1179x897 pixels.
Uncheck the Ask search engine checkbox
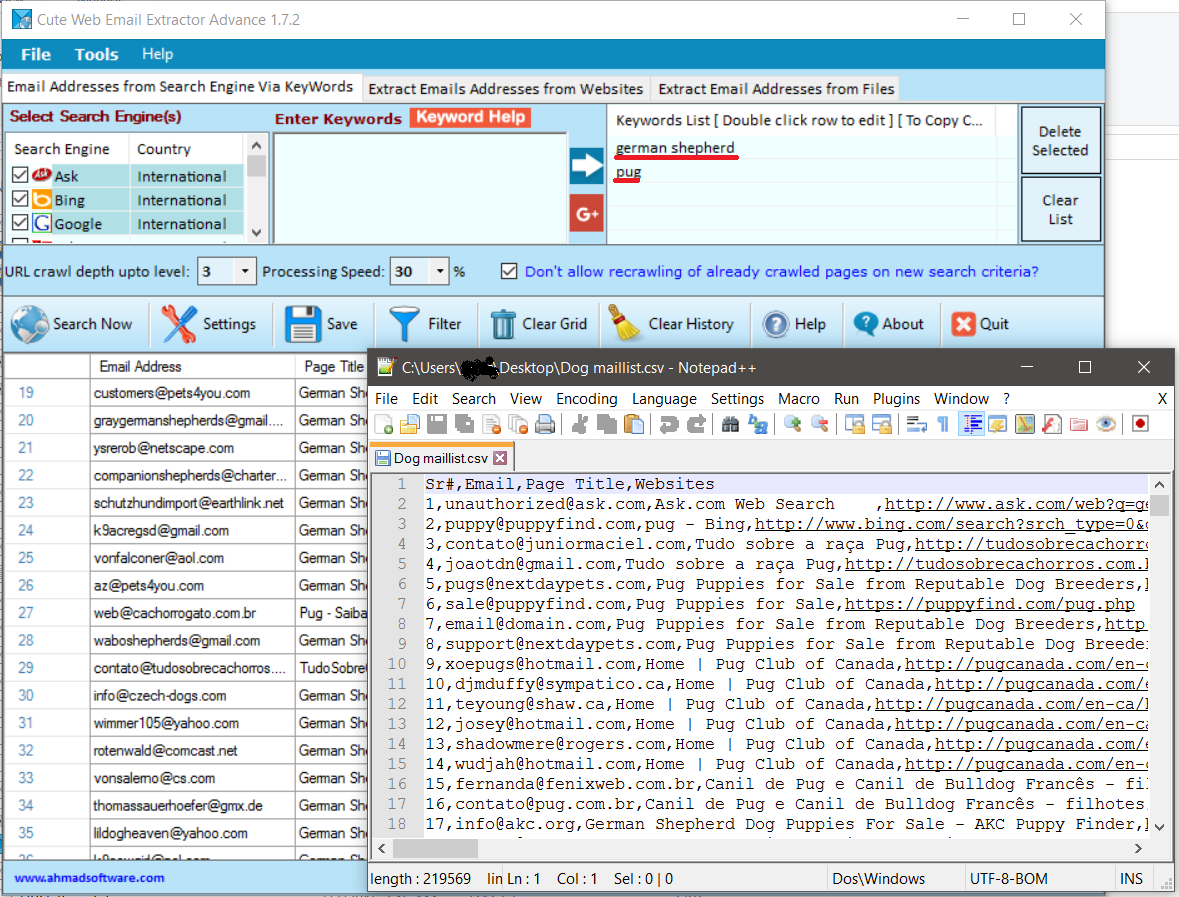(x=20, y=175)
